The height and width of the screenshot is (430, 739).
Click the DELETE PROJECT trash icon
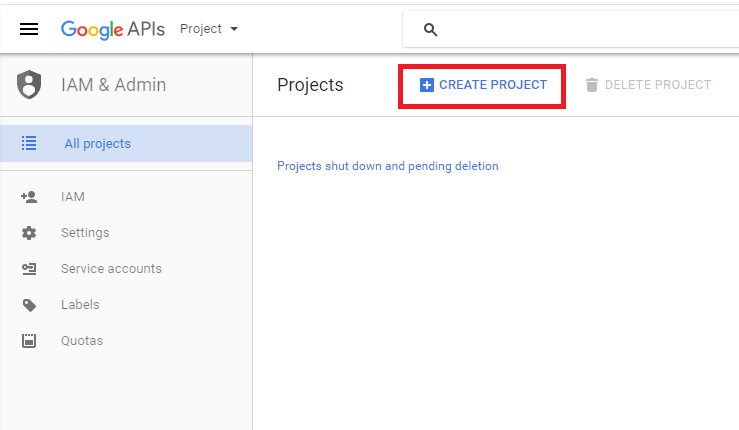(x=591, y=85)
